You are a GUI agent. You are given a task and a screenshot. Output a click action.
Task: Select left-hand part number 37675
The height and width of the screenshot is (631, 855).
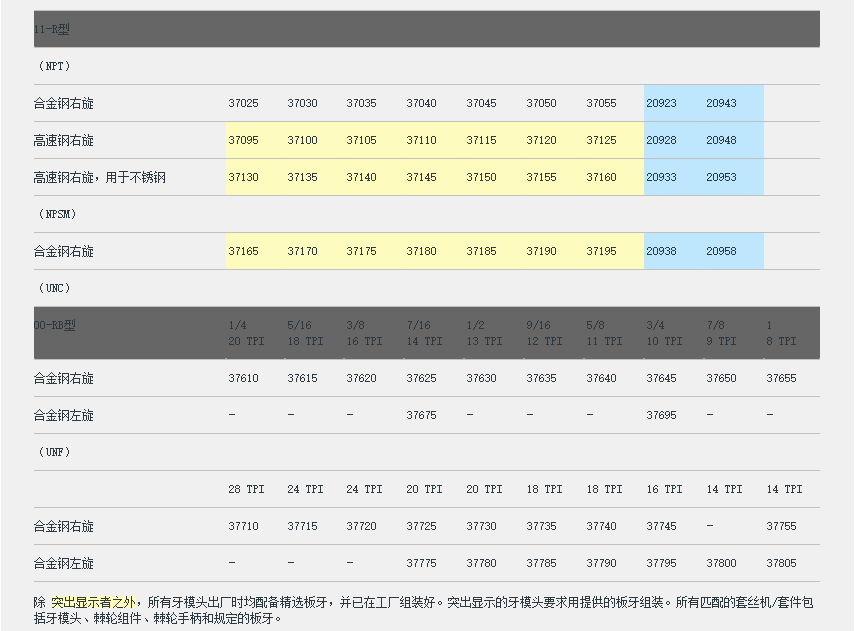421,415
